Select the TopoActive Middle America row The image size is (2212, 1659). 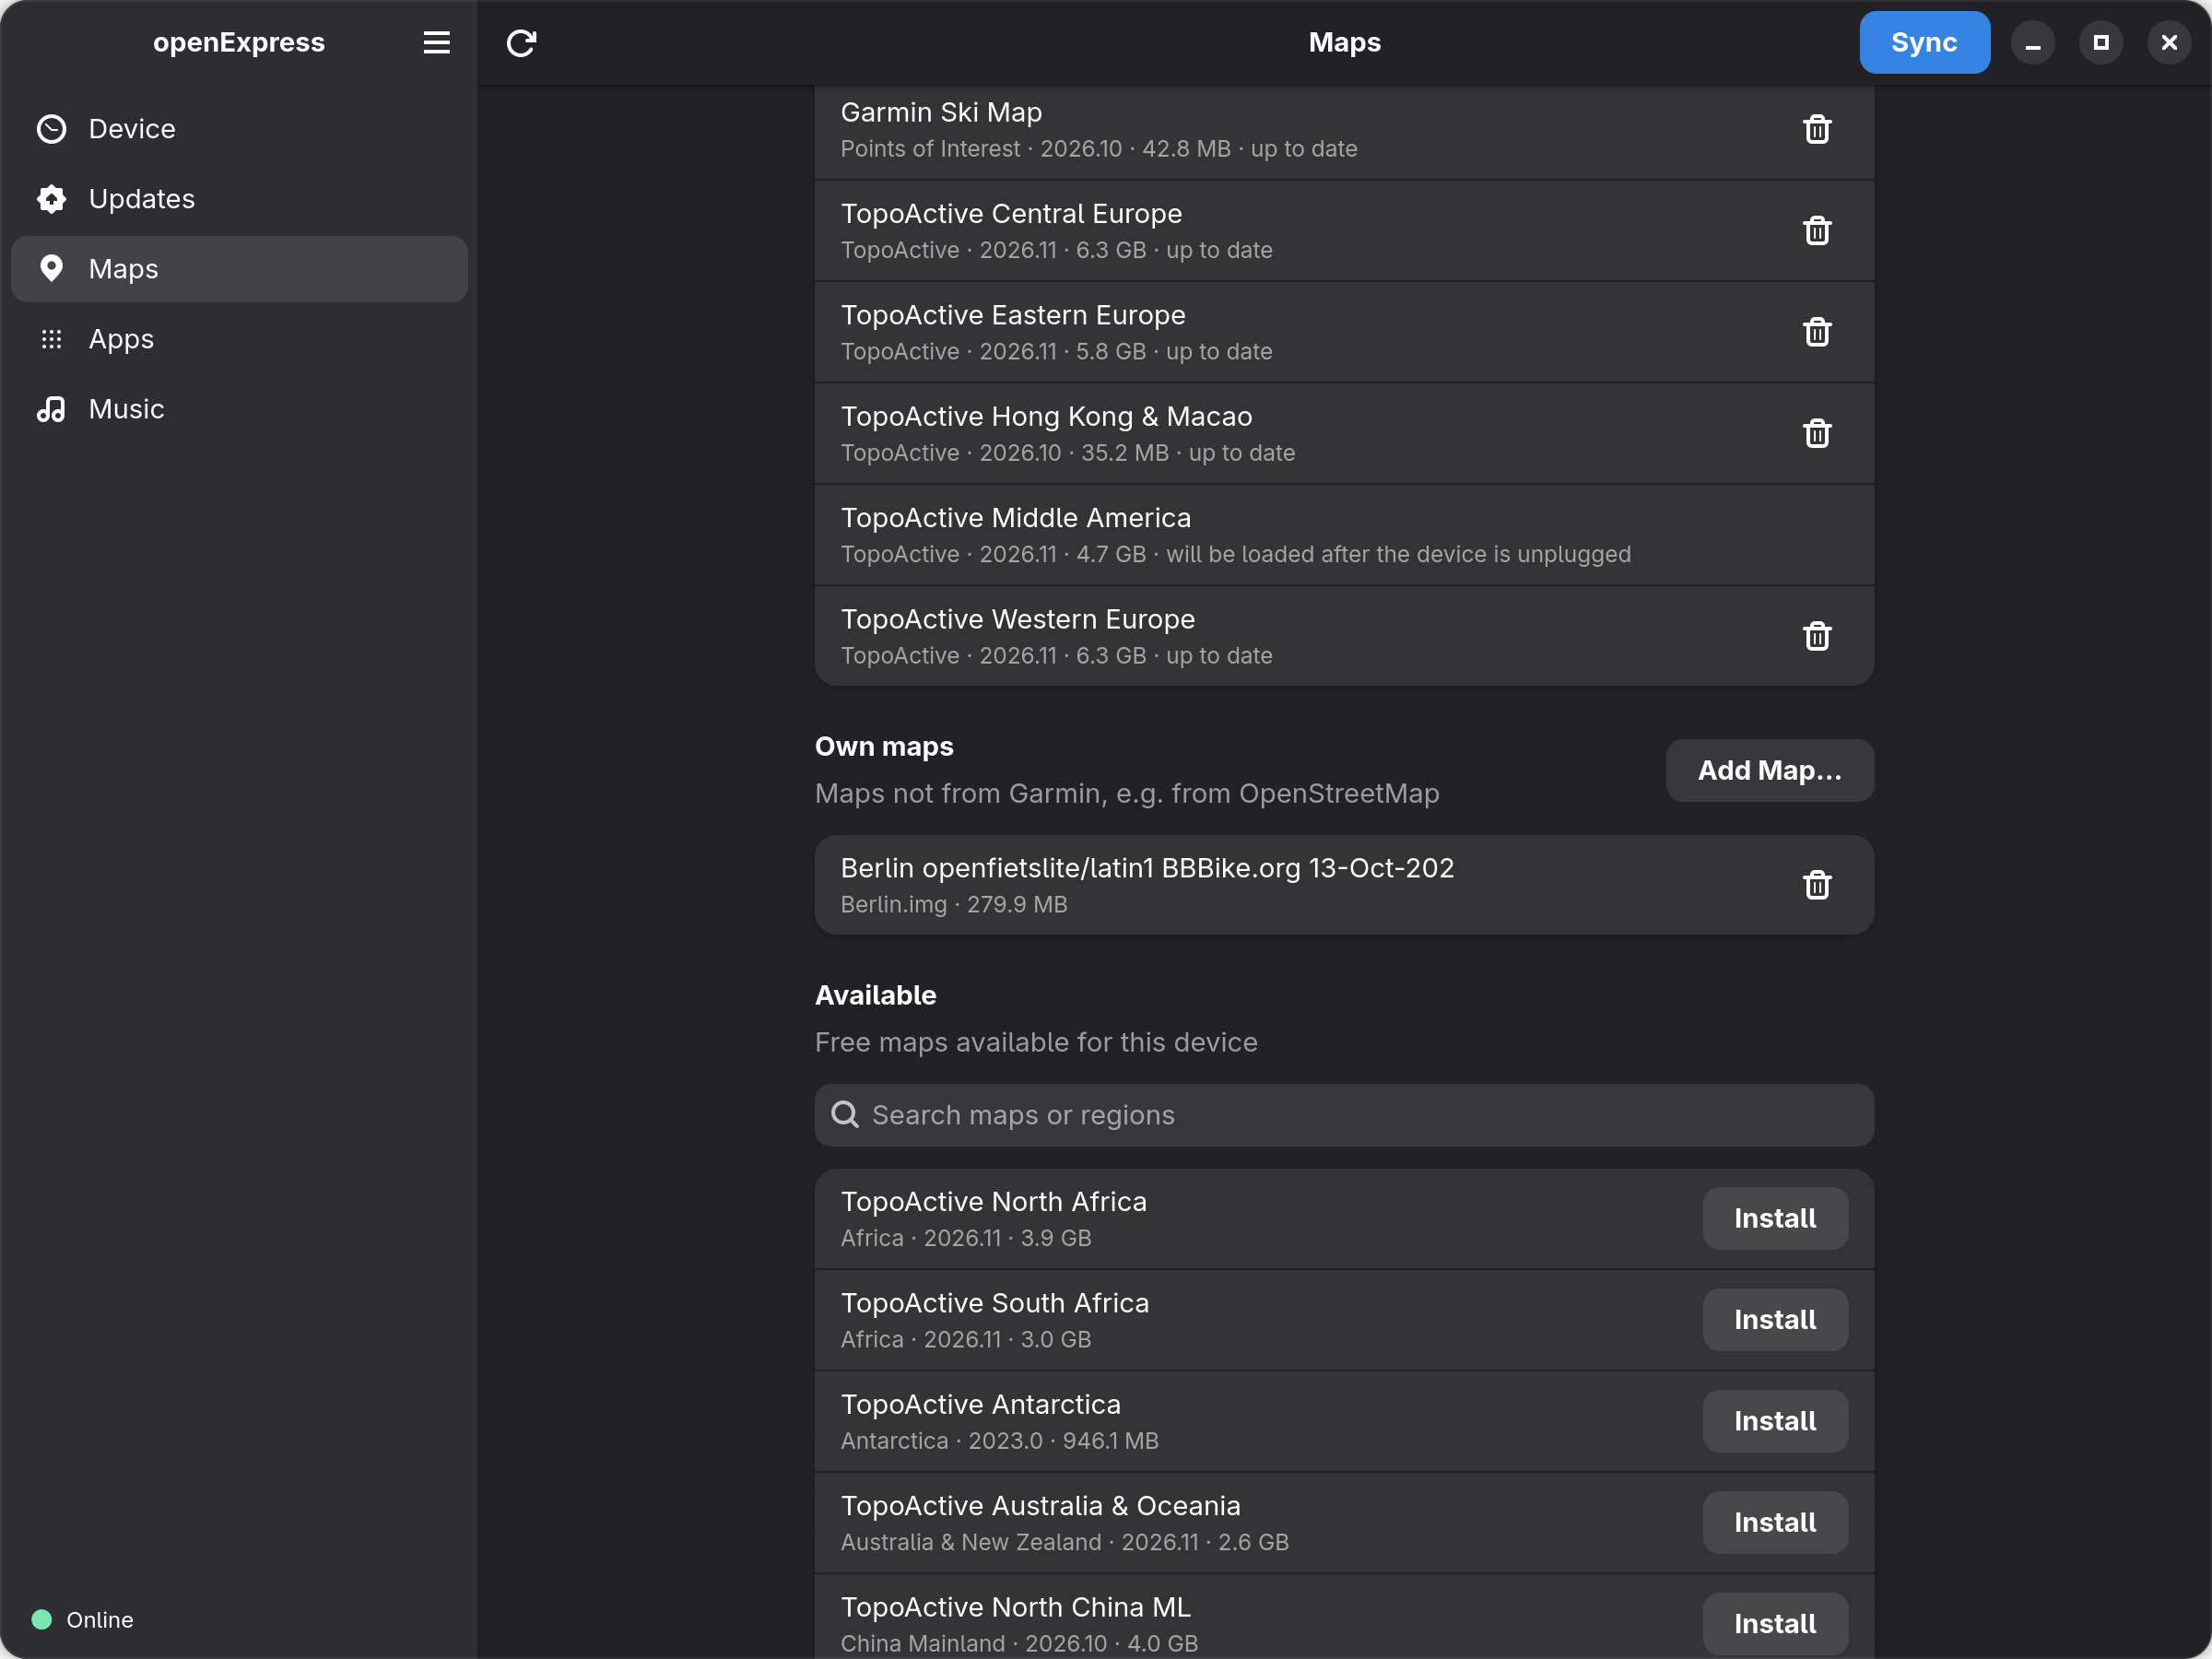tap(1344, 535)
